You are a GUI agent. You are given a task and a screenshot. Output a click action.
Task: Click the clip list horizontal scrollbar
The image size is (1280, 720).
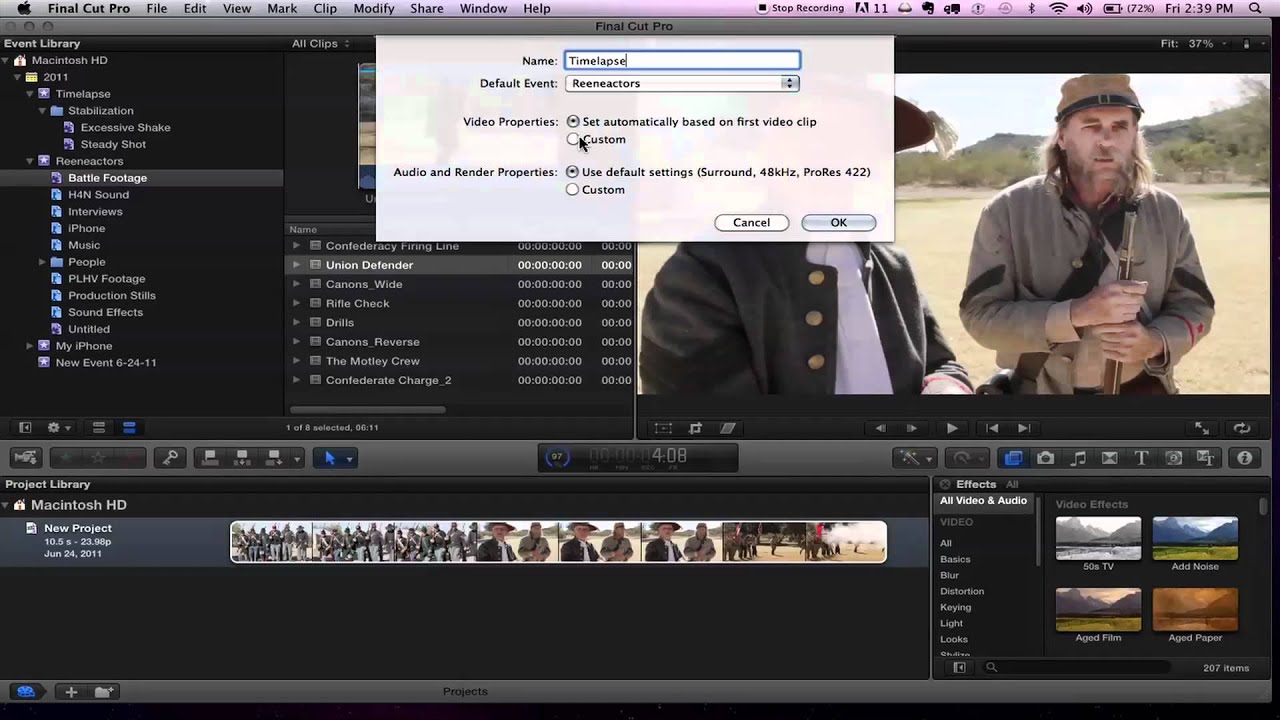tap(368, 409)
